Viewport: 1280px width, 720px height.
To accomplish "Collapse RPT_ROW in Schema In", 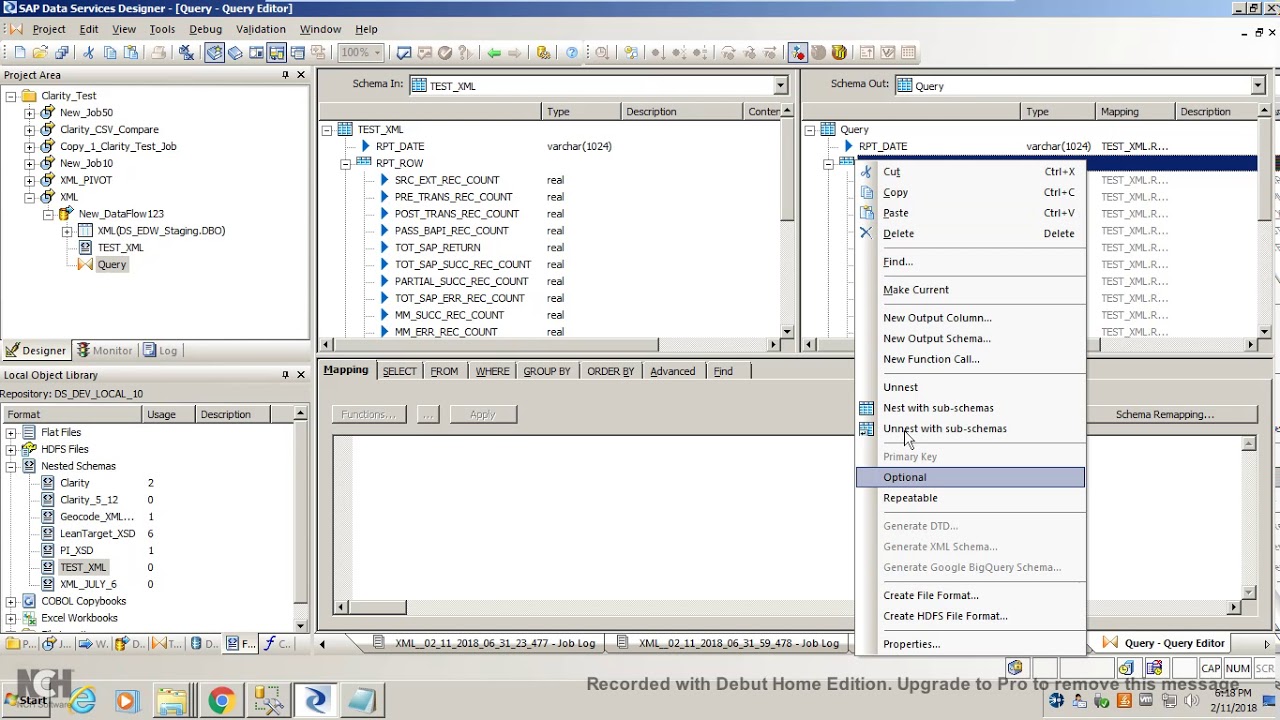I will tap(346, 163).
